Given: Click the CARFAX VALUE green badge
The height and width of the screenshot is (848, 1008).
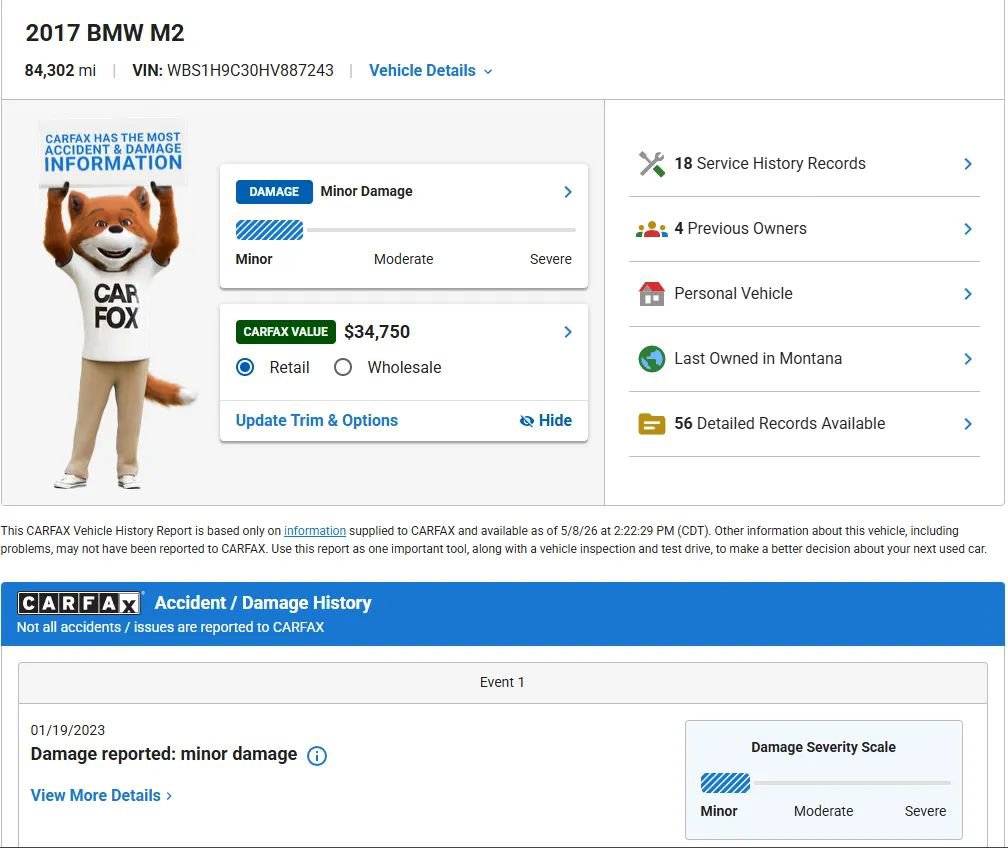Looking at the screenshot, I should tap(285, 332).
